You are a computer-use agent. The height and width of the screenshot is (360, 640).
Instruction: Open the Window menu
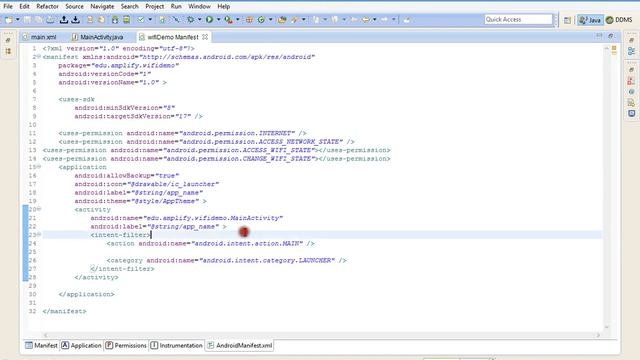click(x=199, y=7)
